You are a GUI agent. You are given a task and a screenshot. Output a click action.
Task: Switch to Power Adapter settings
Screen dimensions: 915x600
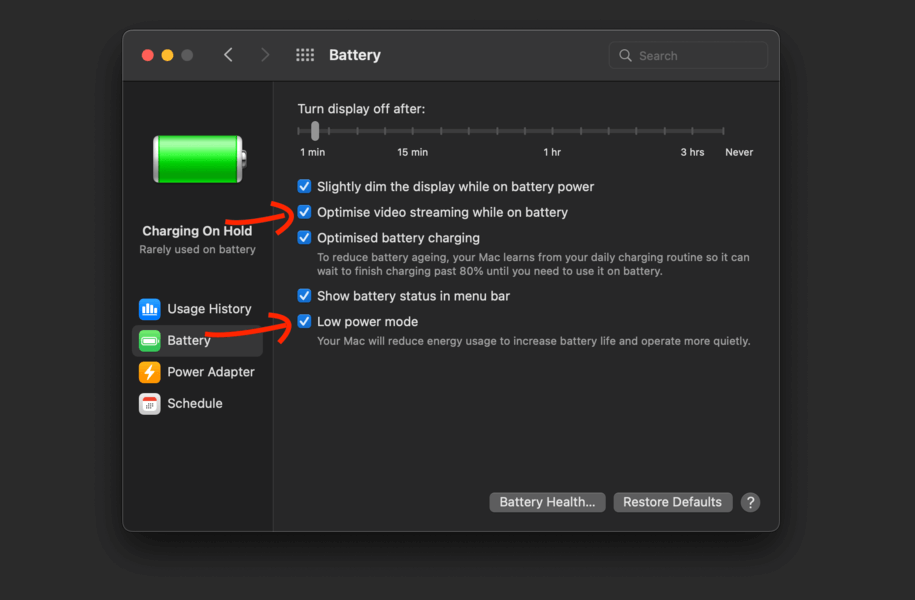(x=197, y=372)
